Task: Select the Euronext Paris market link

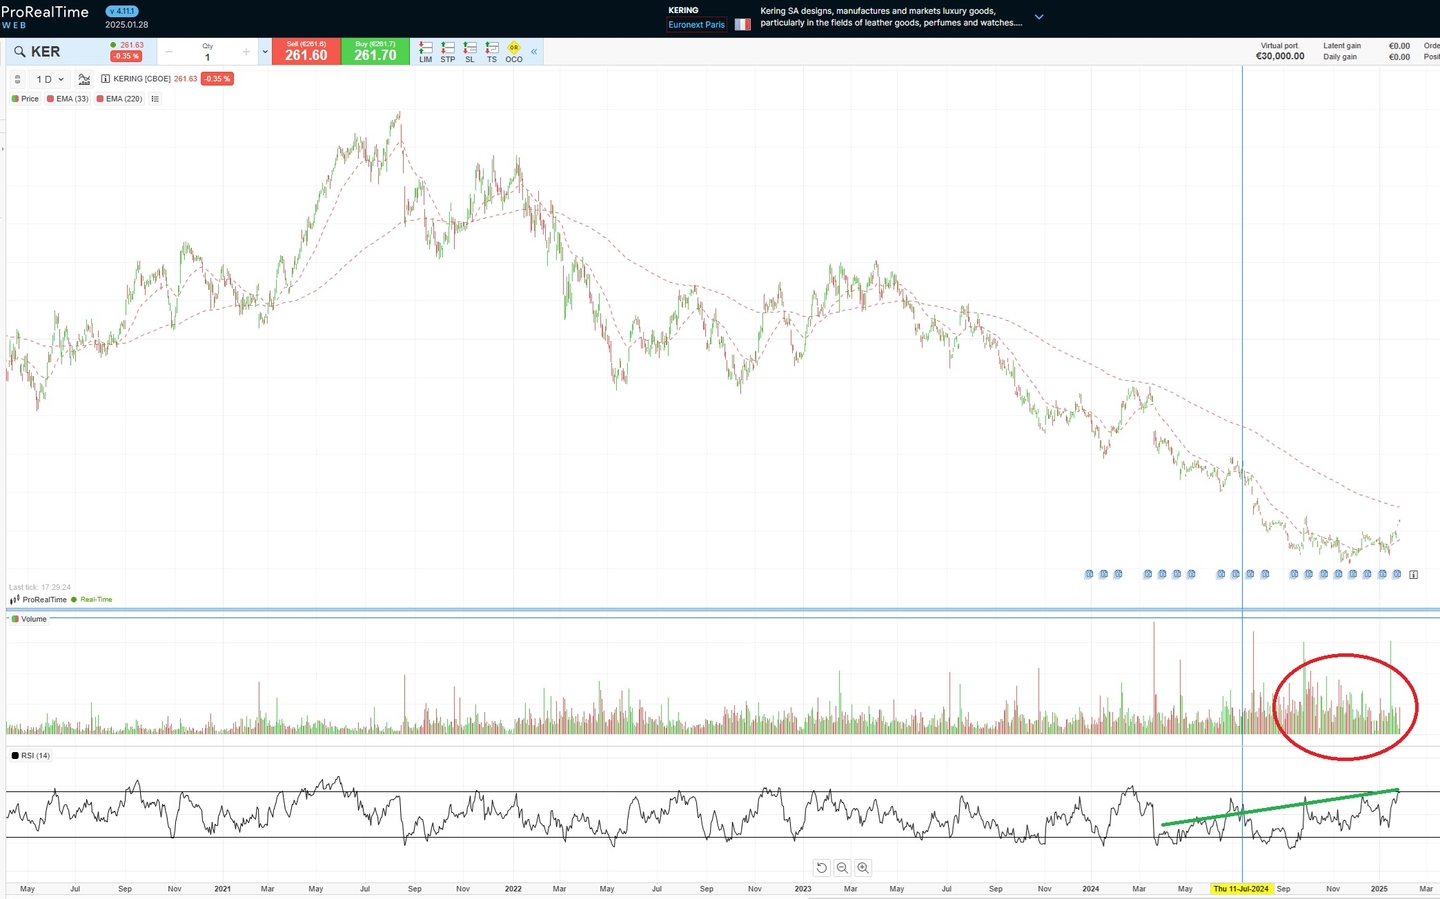Action: (696, 24)
